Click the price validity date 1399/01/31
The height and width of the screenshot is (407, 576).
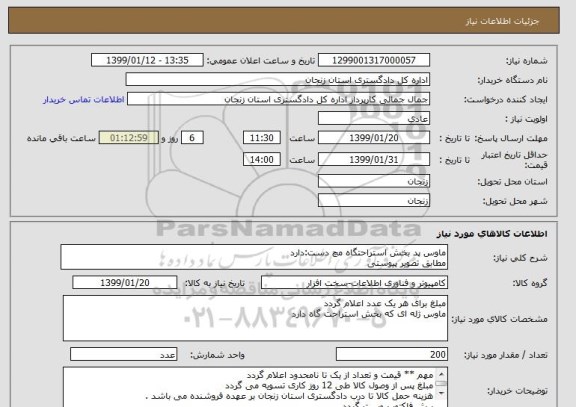tap(374, 160)
